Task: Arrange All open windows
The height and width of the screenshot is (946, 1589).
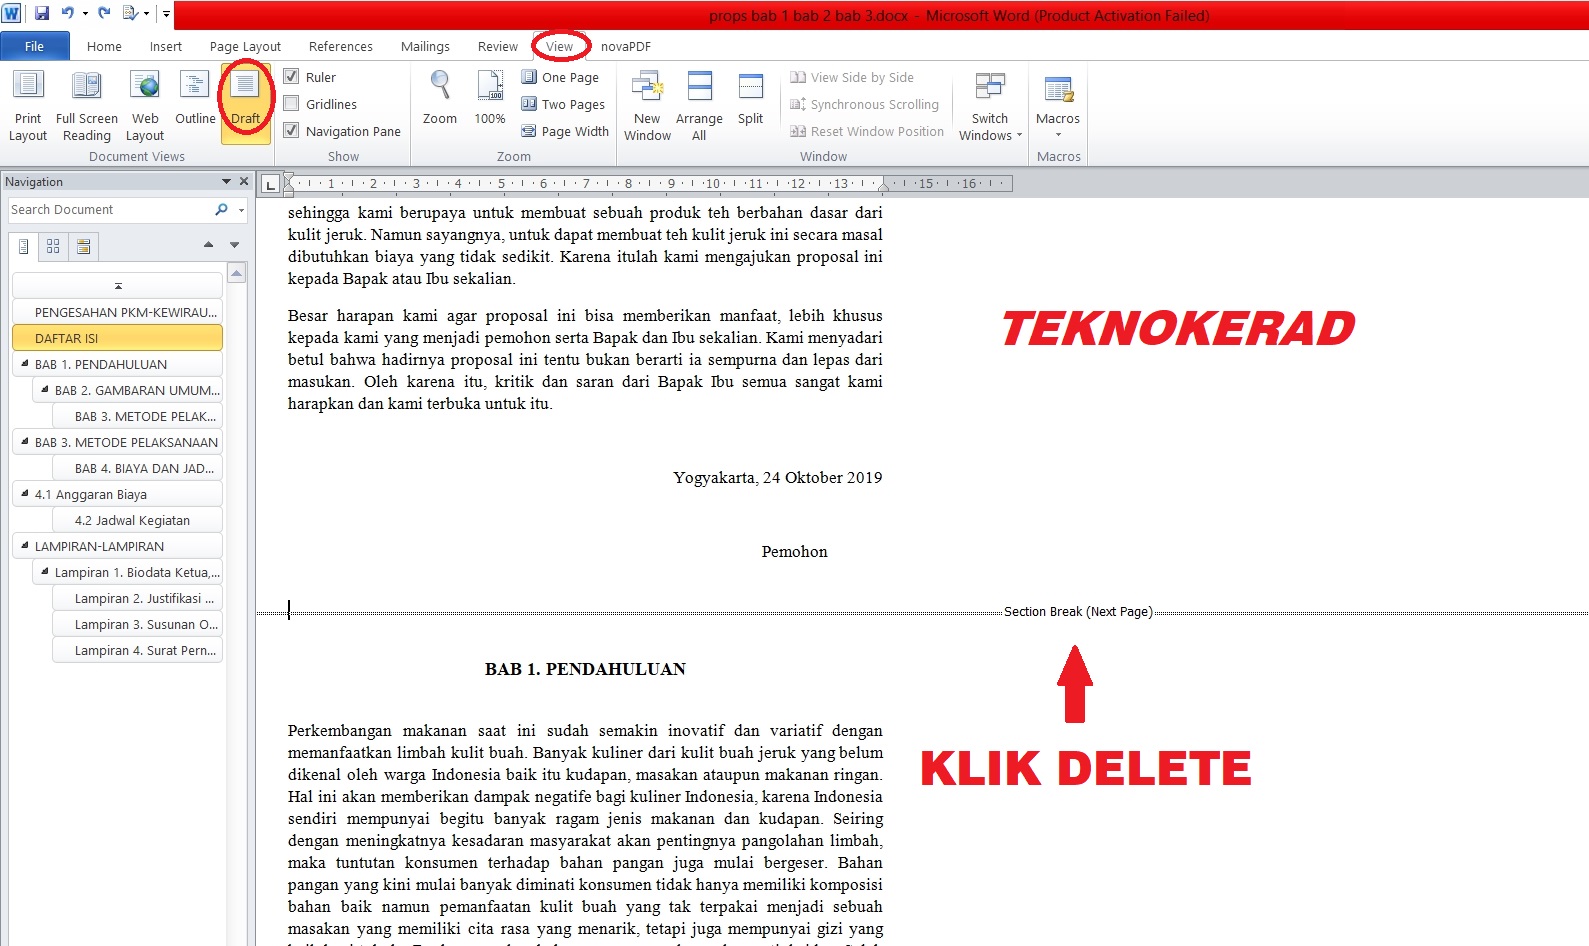Action: pyautogui.click(x=699, y=106)
